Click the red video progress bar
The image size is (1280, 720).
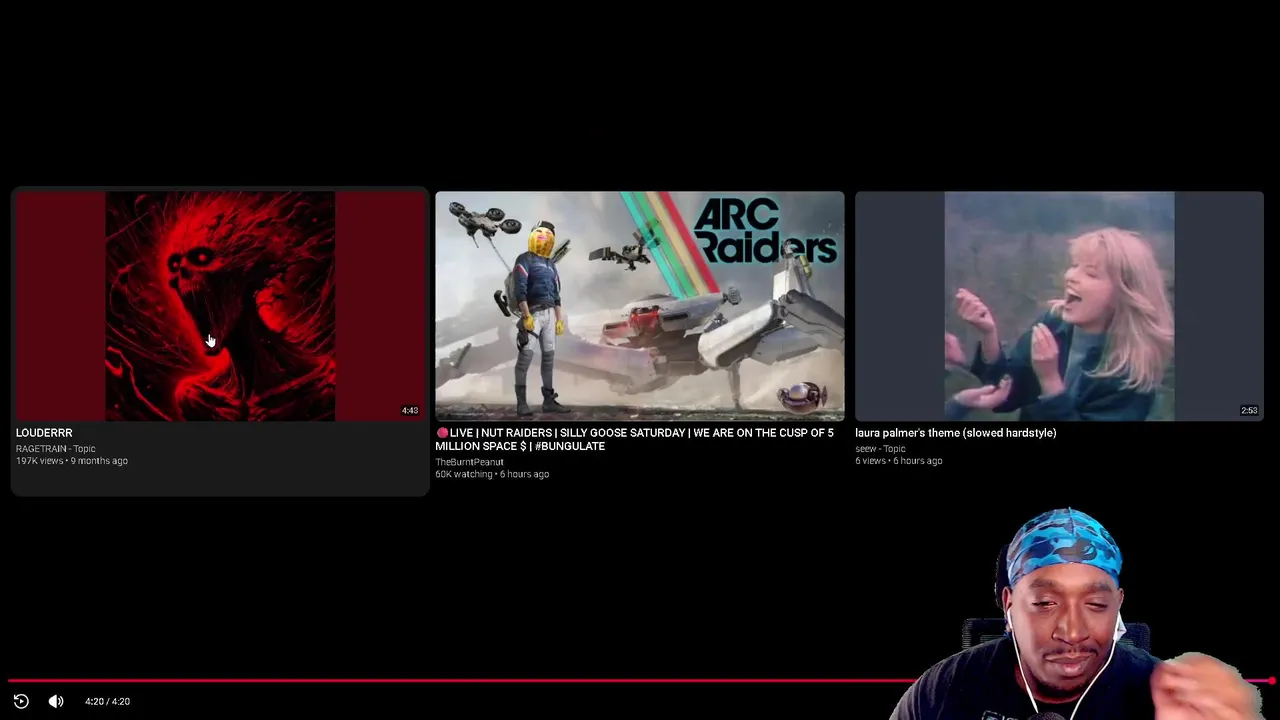(640, 681)
